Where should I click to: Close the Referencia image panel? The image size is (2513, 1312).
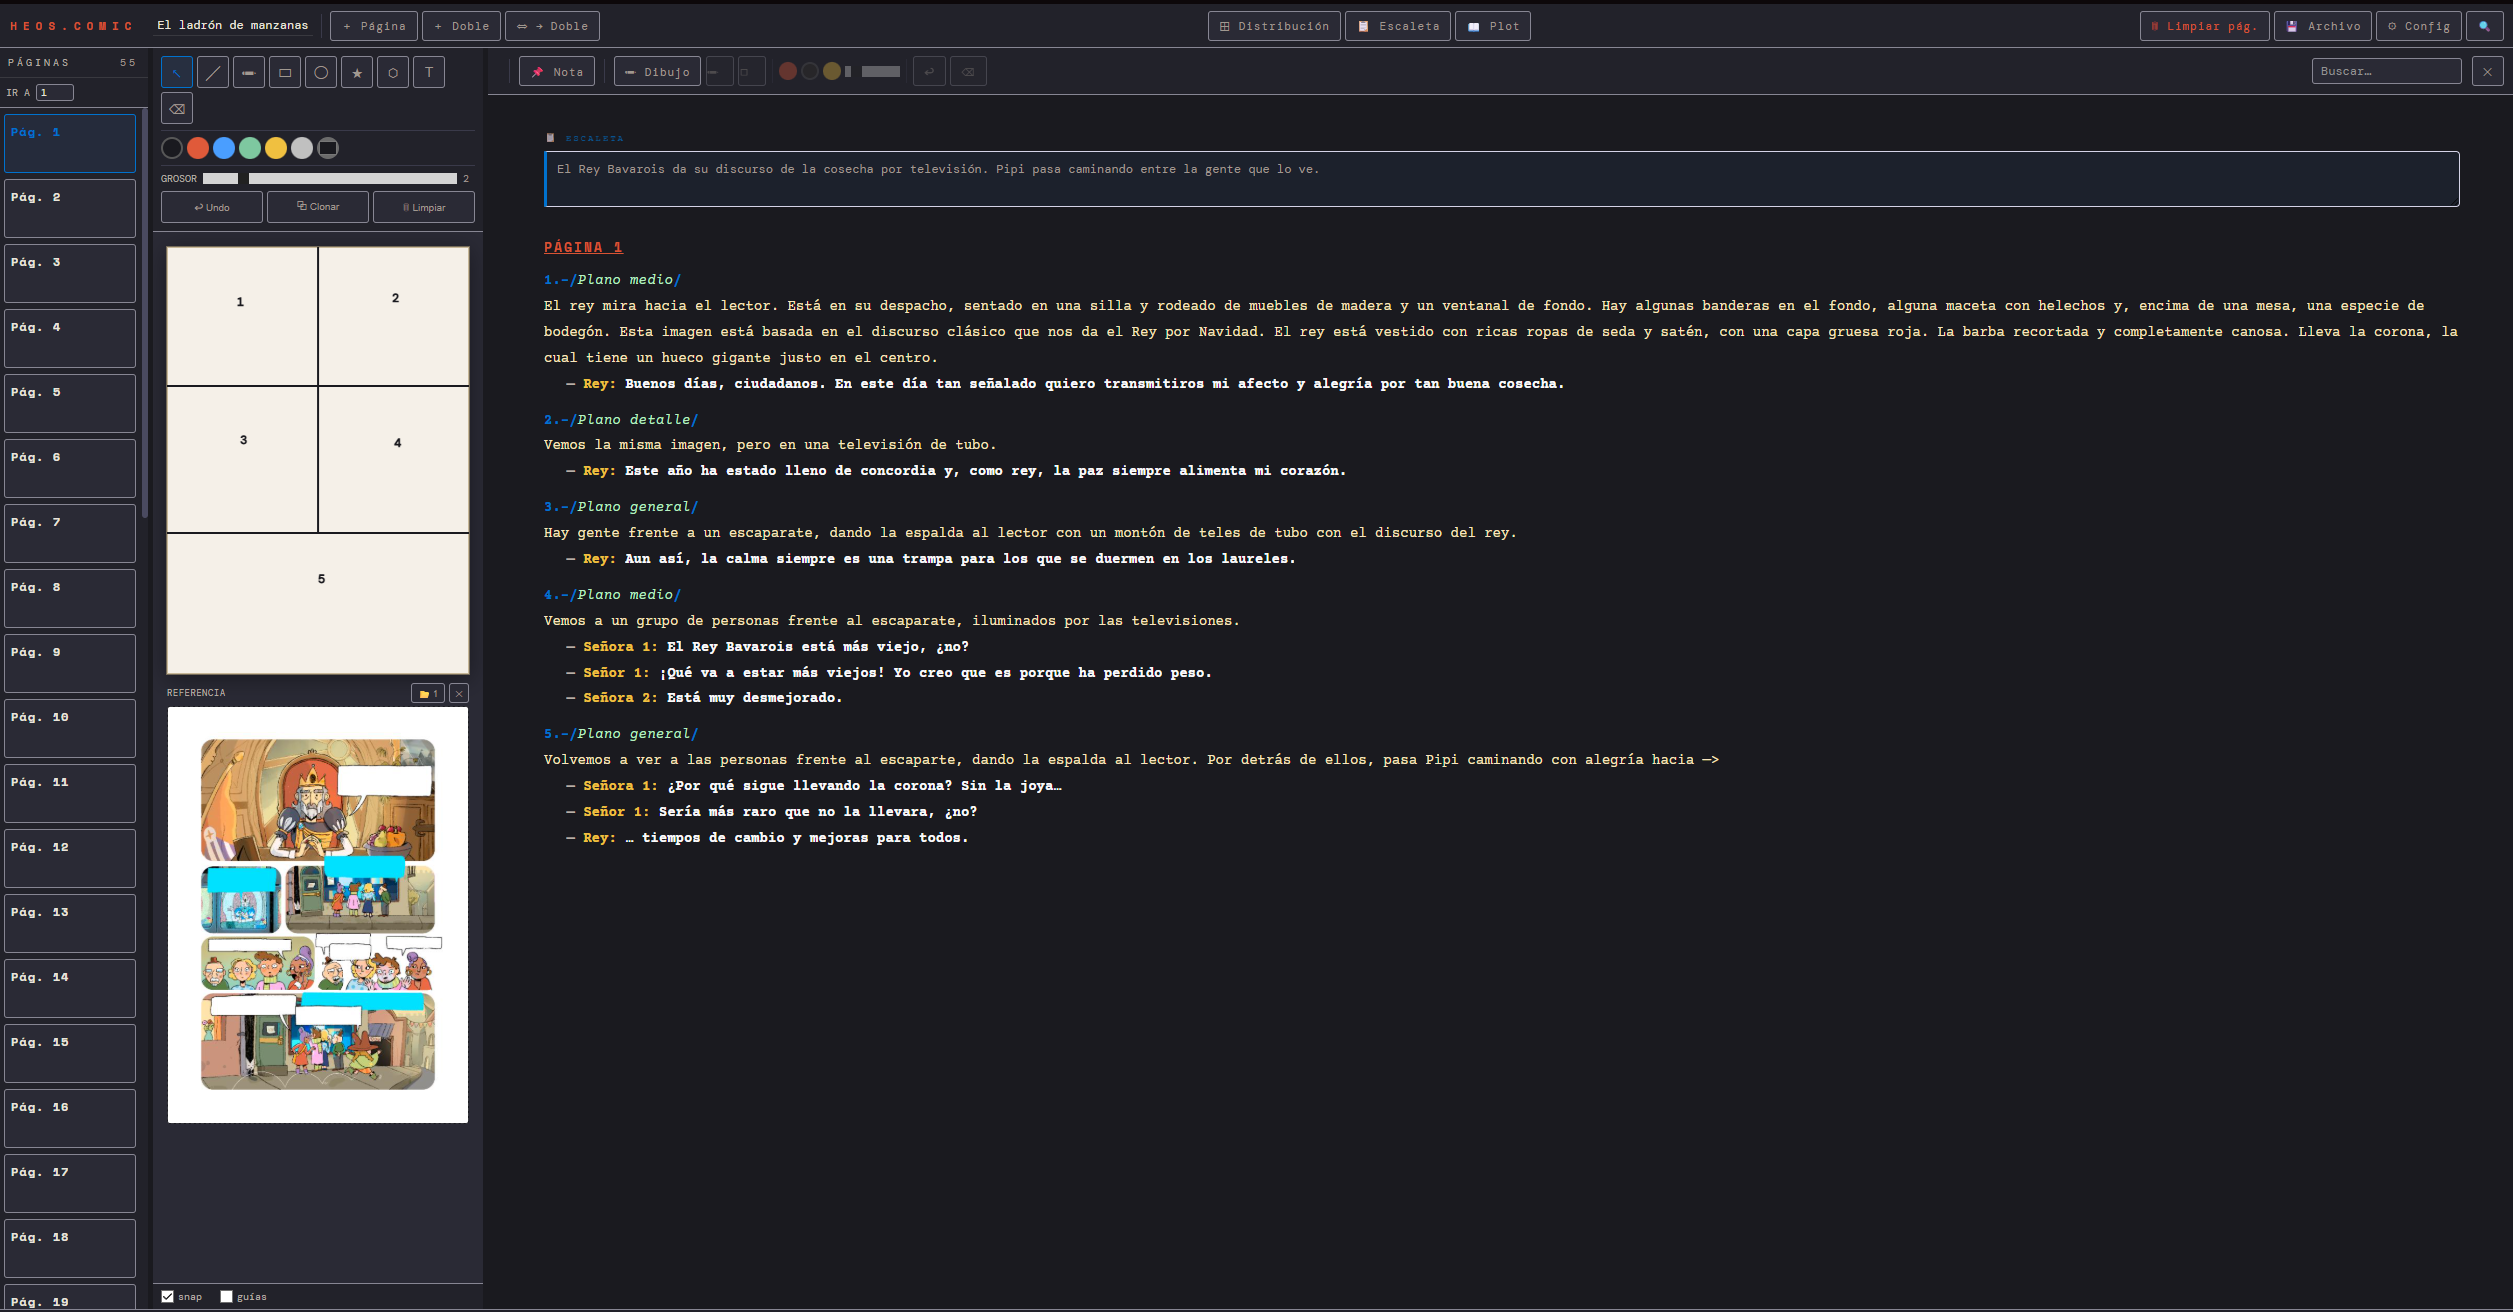(x=459, y=693)
